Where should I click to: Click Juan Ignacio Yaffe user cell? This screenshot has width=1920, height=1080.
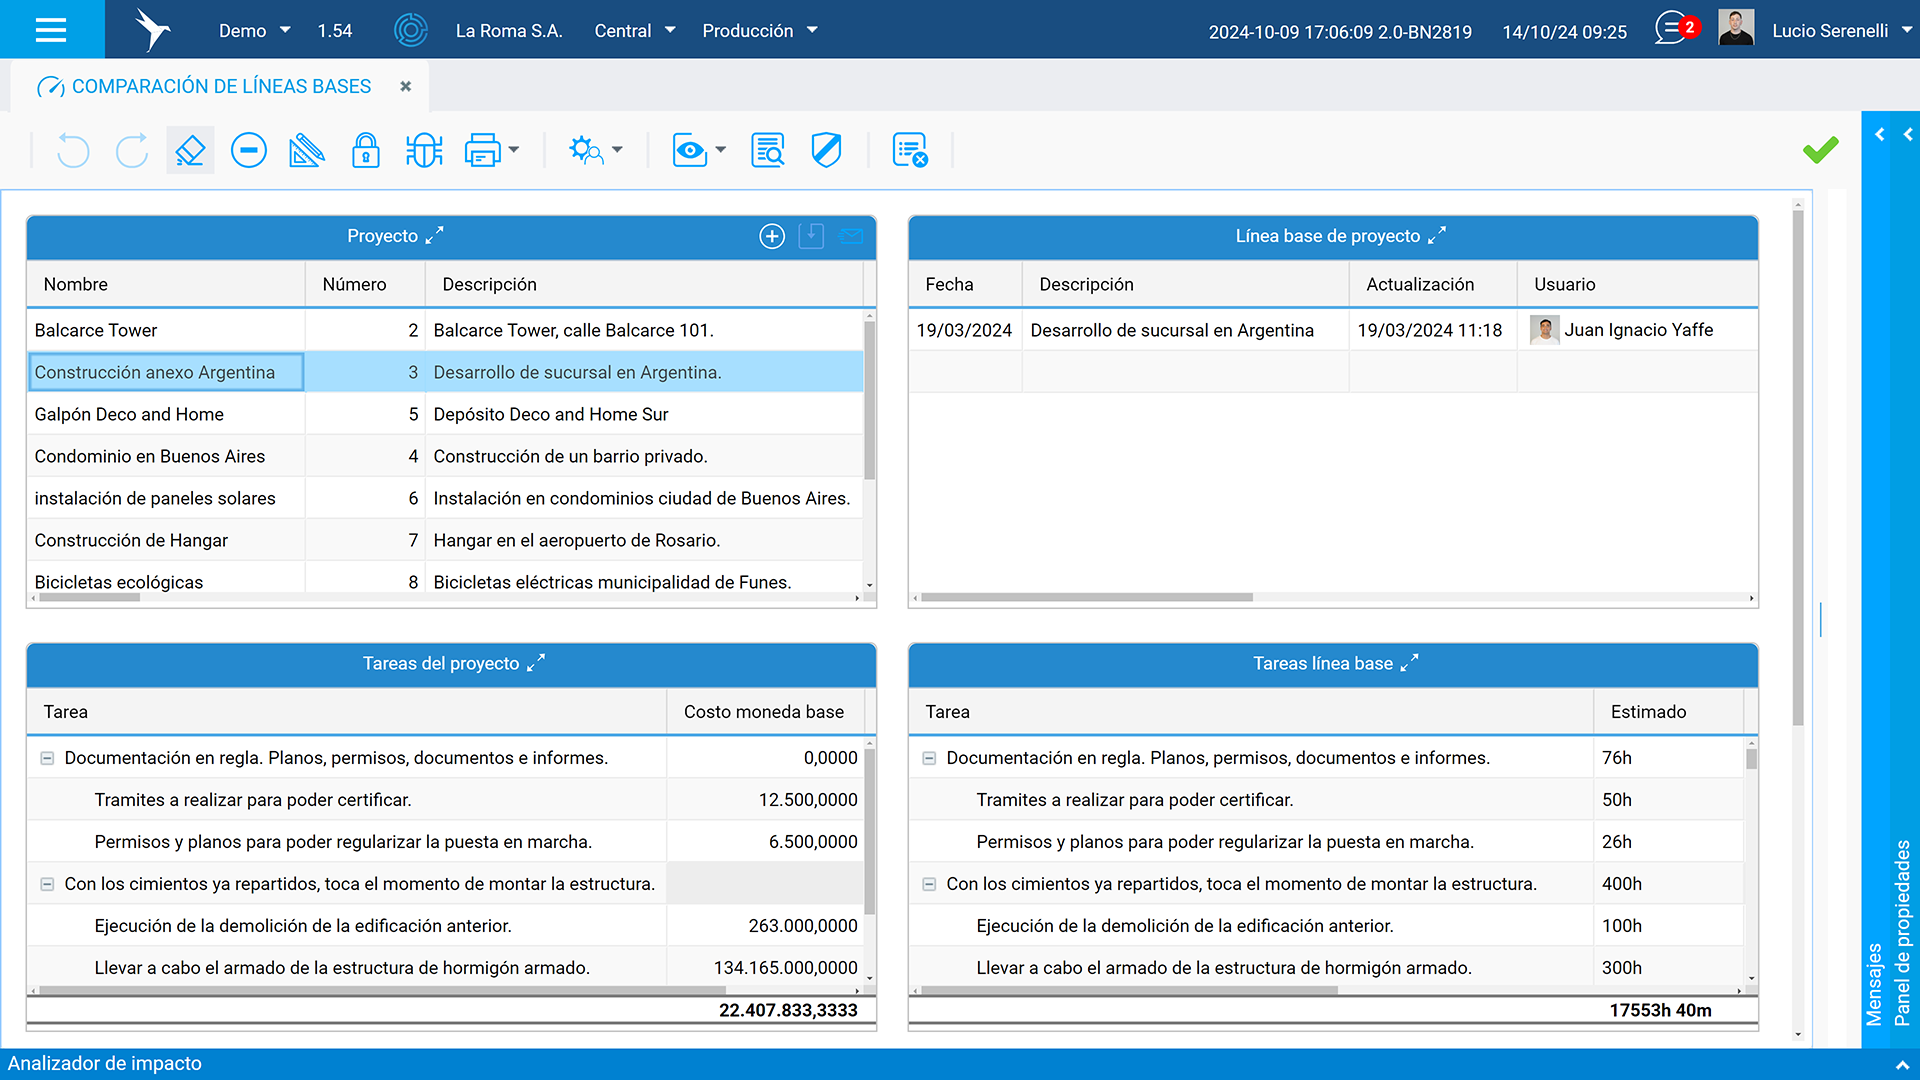coord(1637,330)
